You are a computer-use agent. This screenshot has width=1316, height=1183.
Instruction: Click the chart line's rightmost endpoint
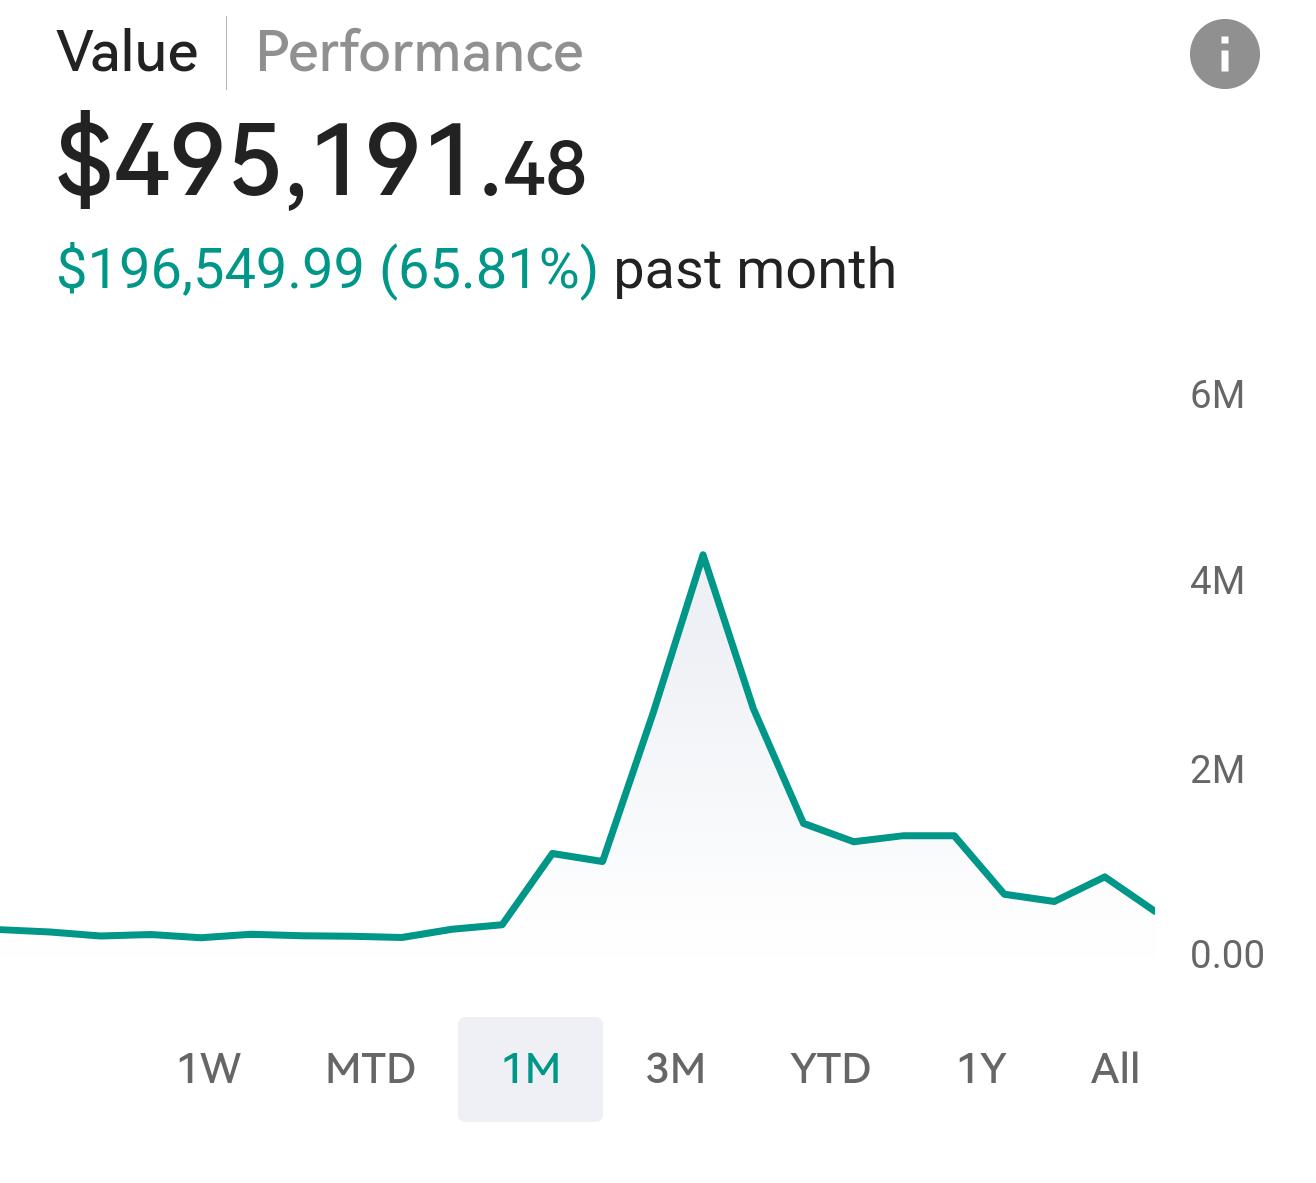click(1153, 910)
